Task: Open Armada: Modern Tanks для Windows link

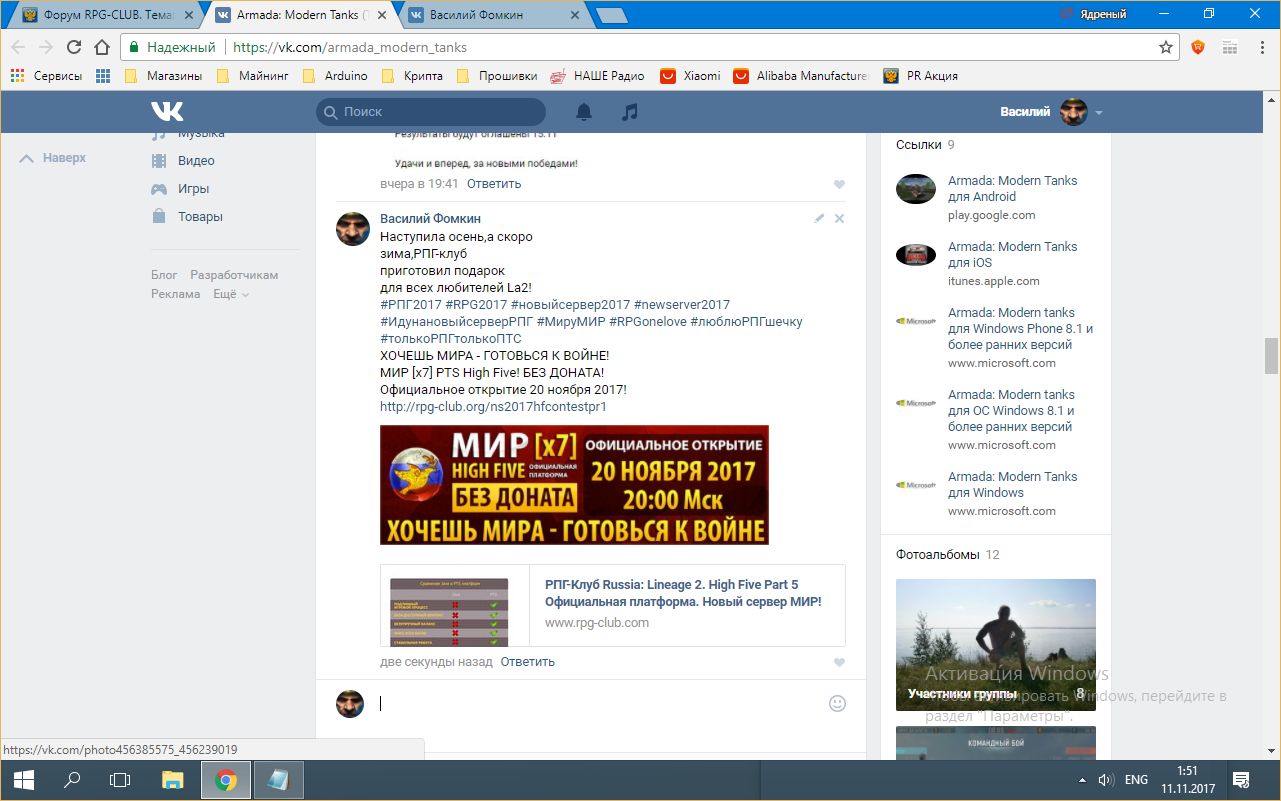Action: (x=1012, y=485)
